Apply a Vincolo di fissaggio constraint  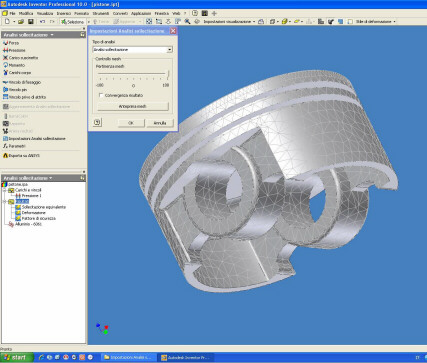pos(22,82)
